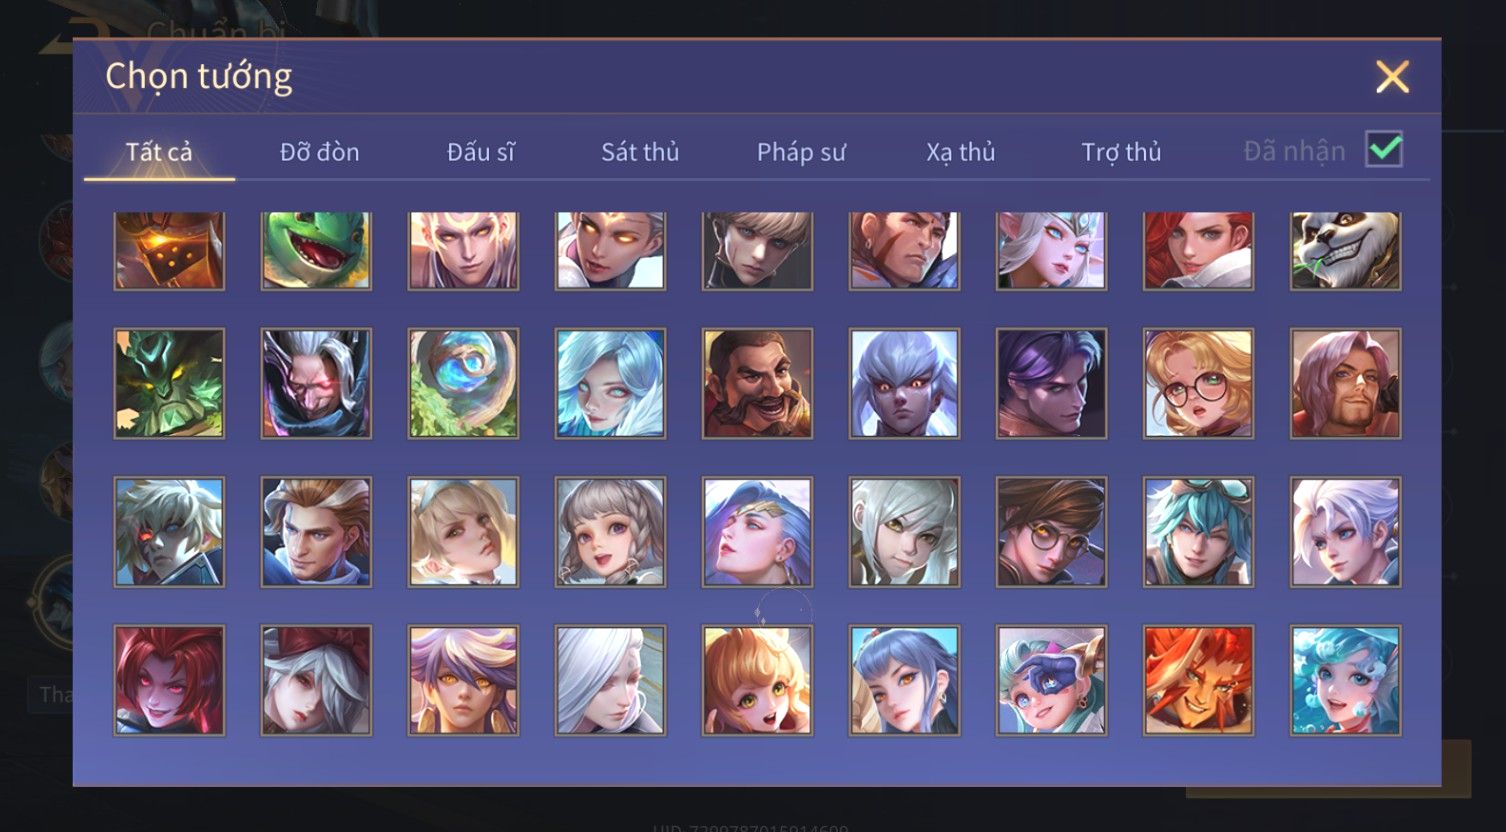Close the Chọn tướng dialog
1506x832 pixels.
[1392, 77]
